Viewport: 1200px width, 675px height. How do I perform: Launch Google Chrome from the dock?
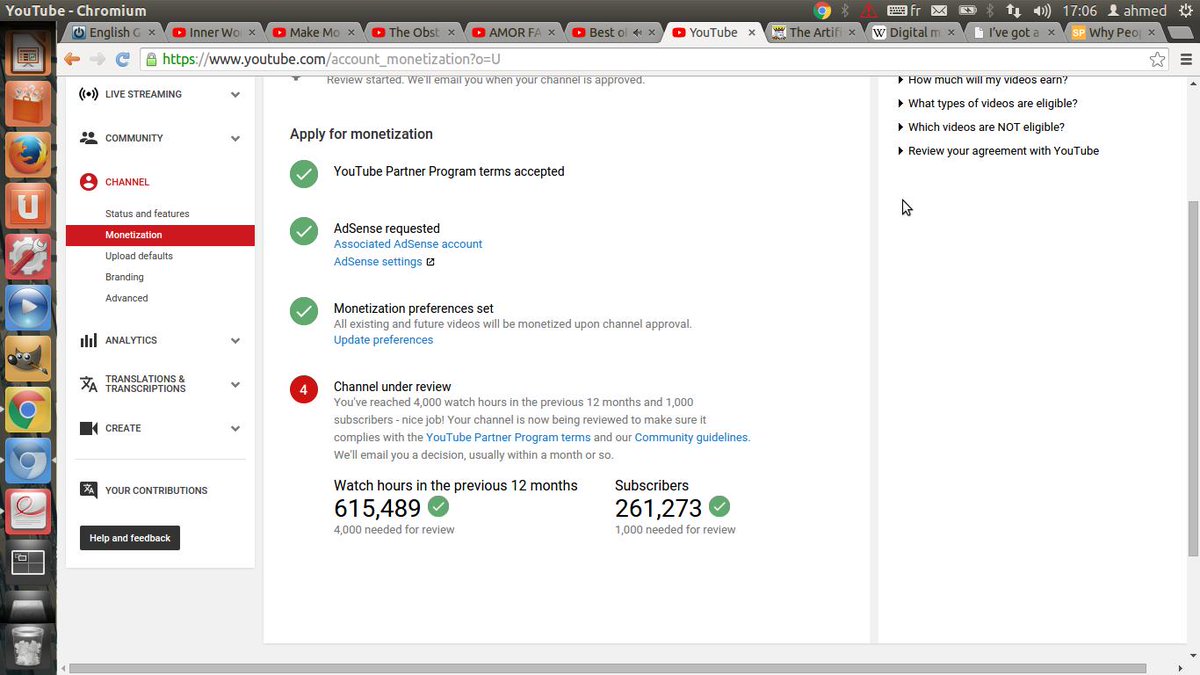(28, 410)
